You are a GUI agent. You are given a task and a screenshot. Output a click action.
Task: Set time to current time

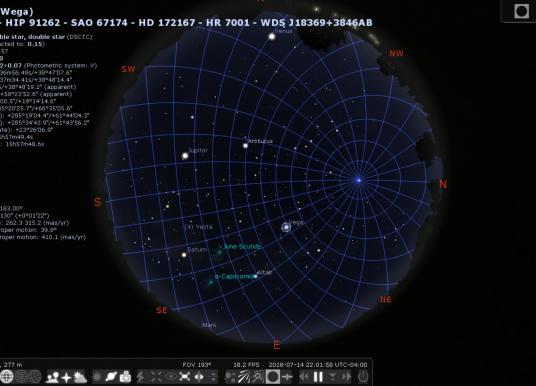pyautogui.click(x=332, y=377)
